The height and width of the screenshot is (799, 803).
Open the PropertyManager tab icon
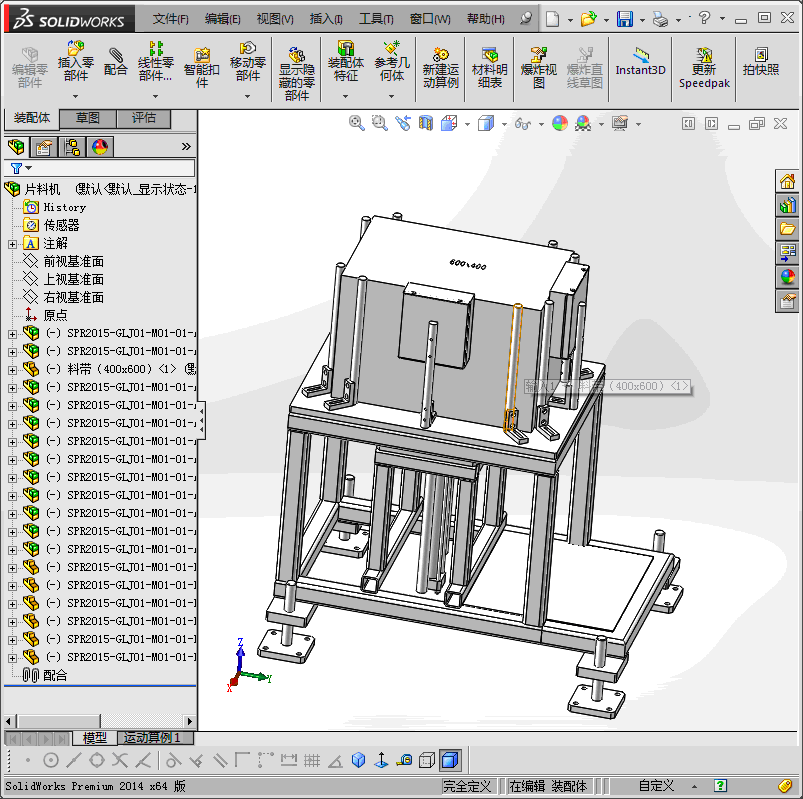tap(43, 147)
